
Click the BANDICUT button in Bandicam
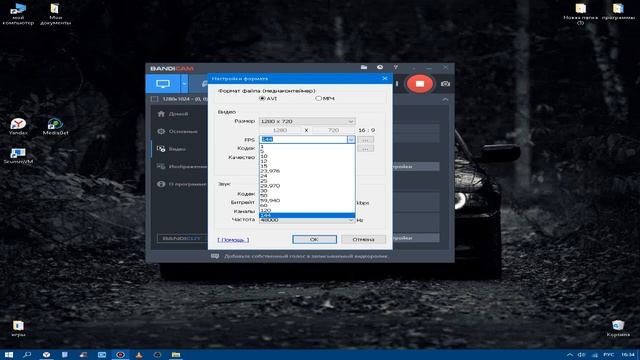click(x=182, y=238)
